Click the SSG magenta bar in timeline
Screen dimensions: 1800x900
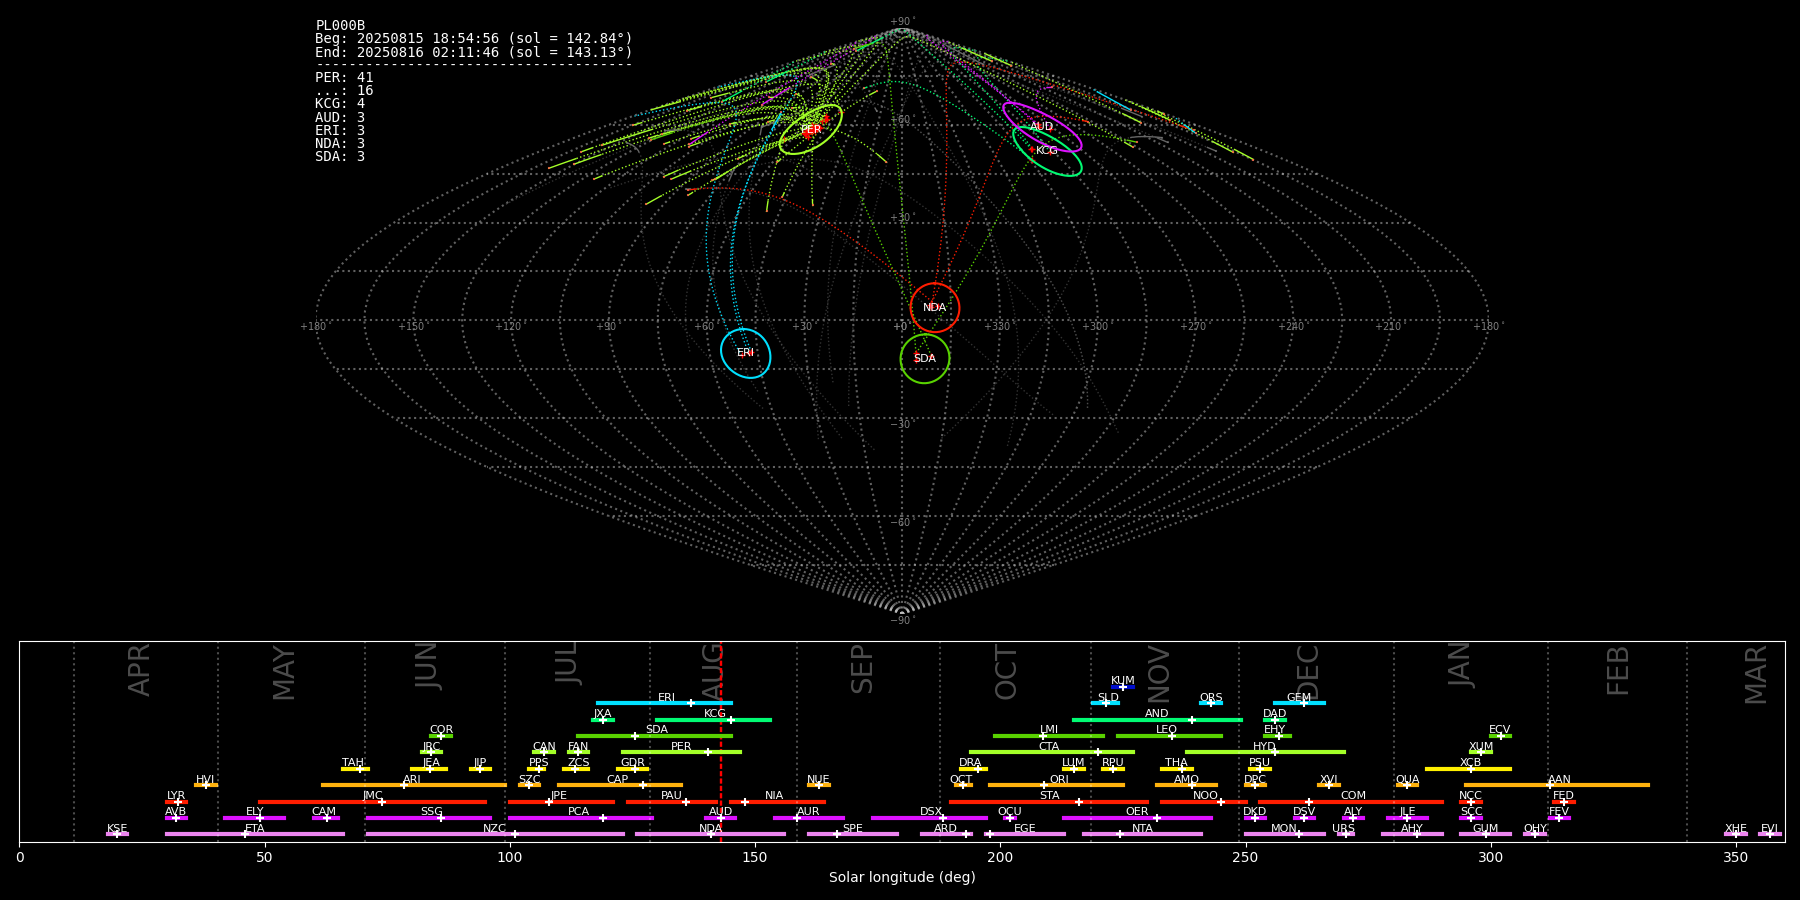[428, 818]
